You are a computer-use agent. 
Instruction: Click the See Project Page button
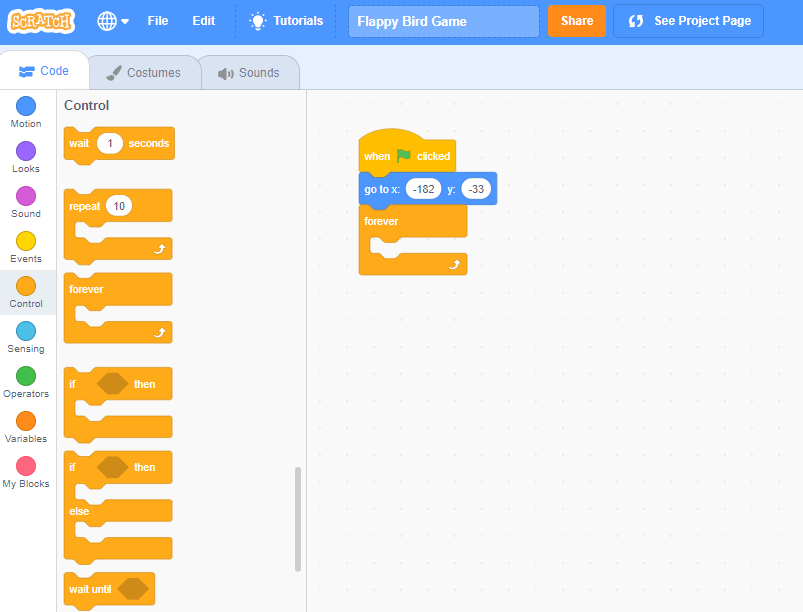[x=688, y=21]
